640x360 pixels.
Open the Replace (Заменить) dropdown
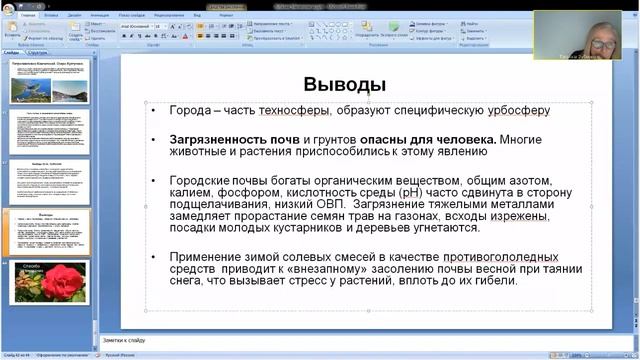(x=473, y=31)
